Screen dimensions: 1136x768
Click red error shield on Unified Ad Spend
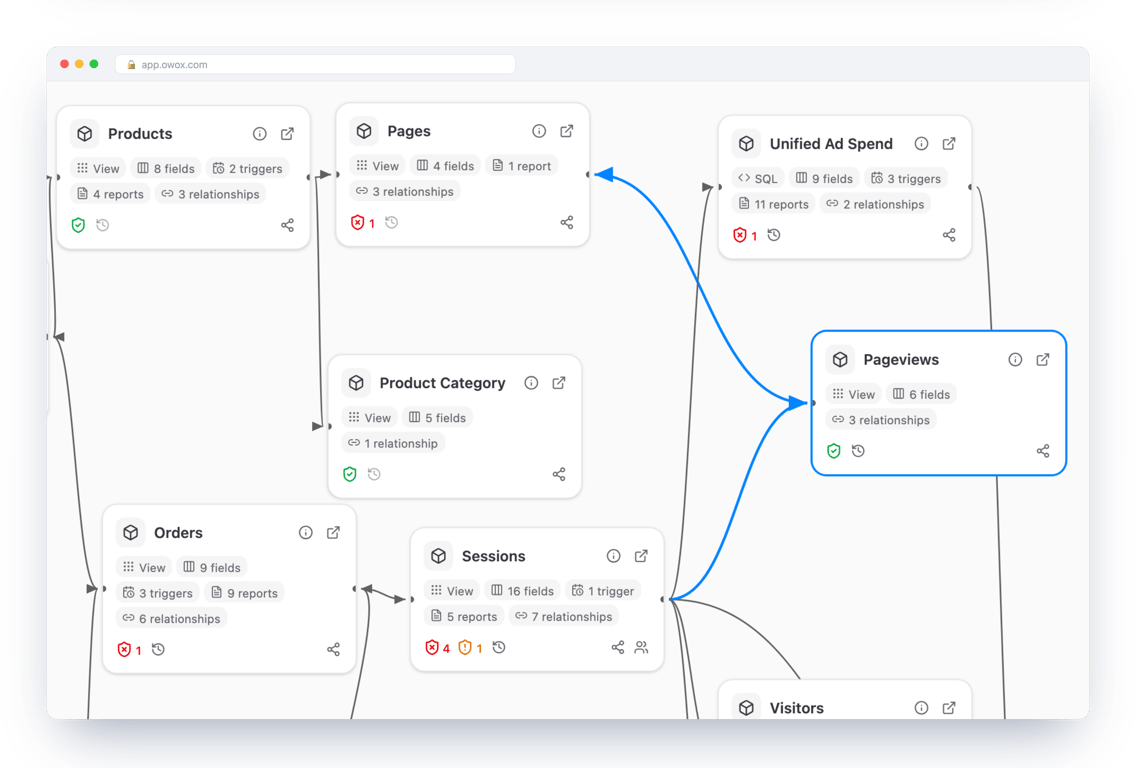tap(740, 235)
